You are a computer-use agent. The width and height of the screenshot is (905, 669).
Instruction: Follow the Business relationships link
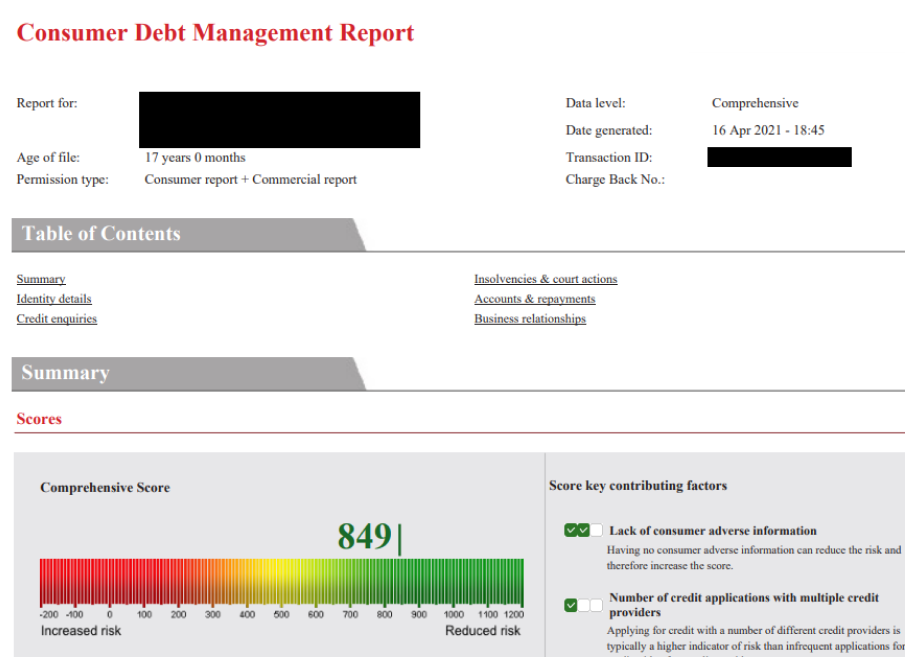530,319
